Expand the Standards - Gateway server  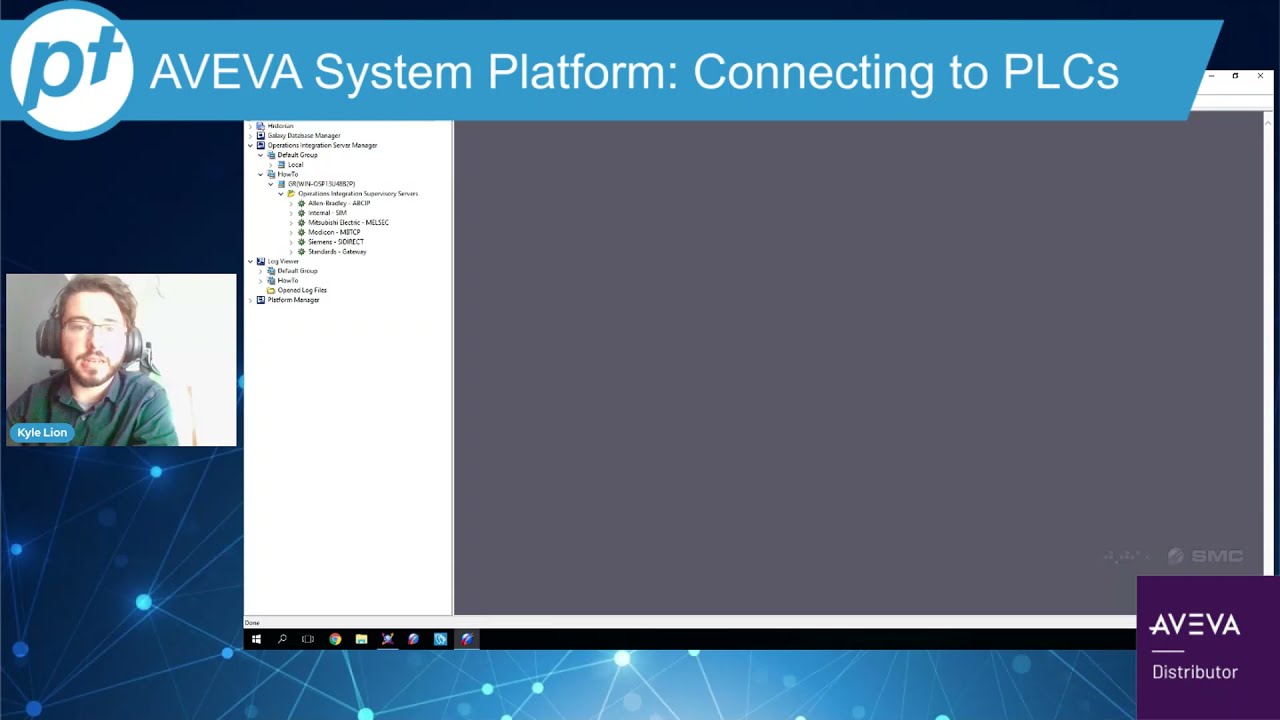point(291,251)
